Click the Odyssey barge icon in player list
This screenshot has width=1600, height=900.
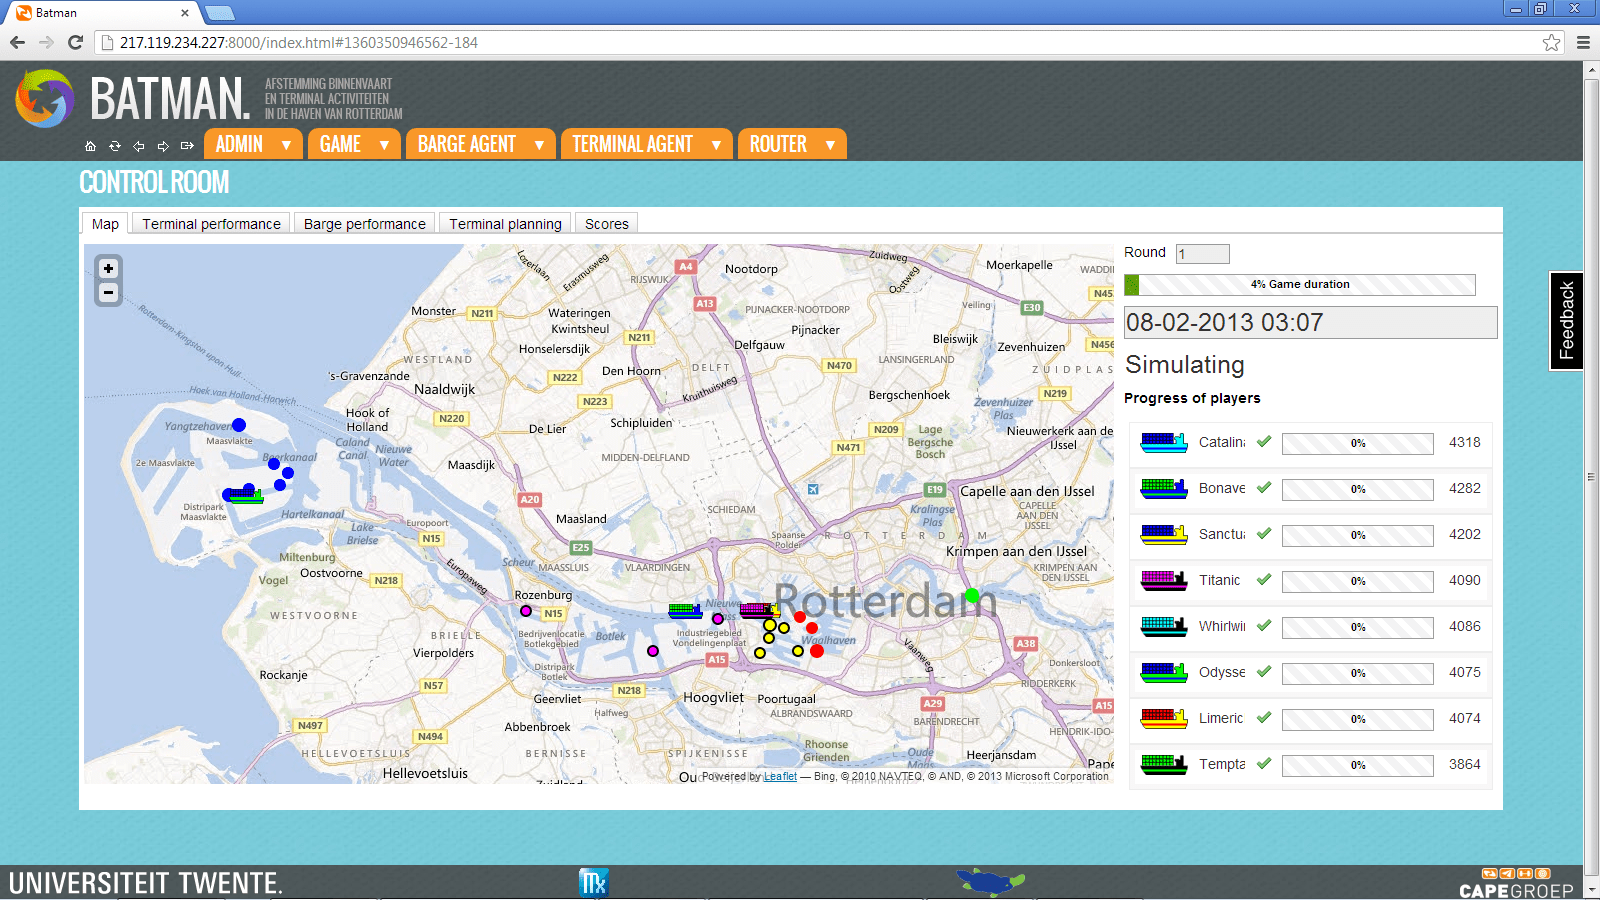1164,672
